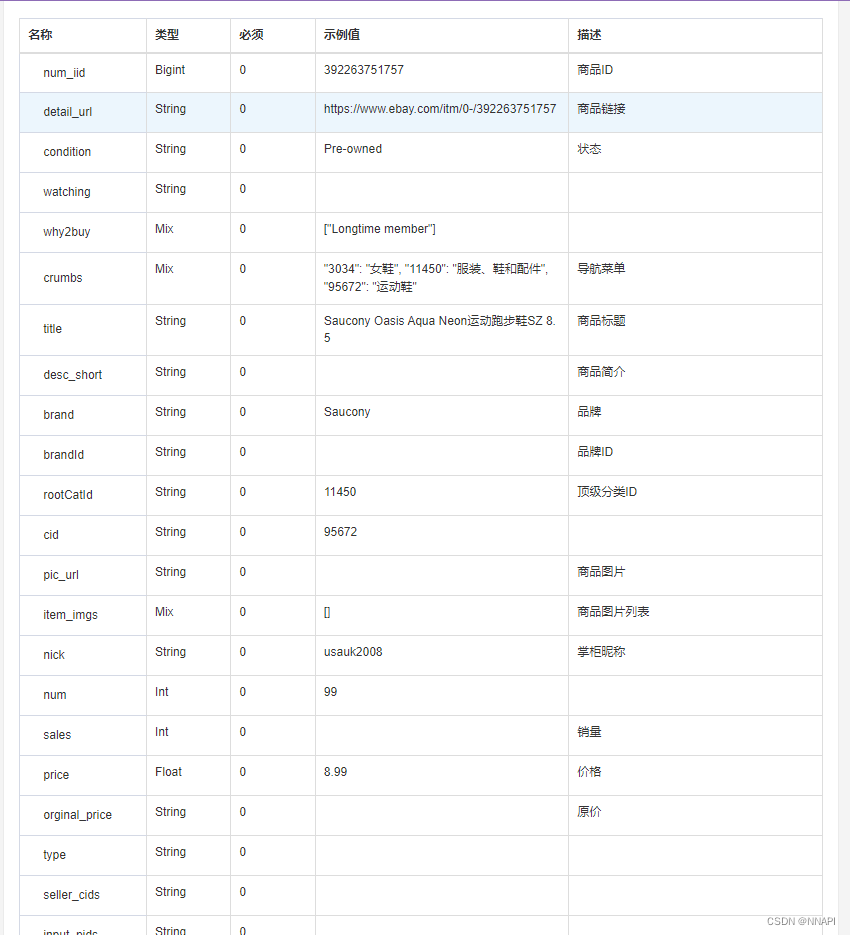Select the 销量 description
The width and height of the screenshot is (850, 935).
[589, 731]
